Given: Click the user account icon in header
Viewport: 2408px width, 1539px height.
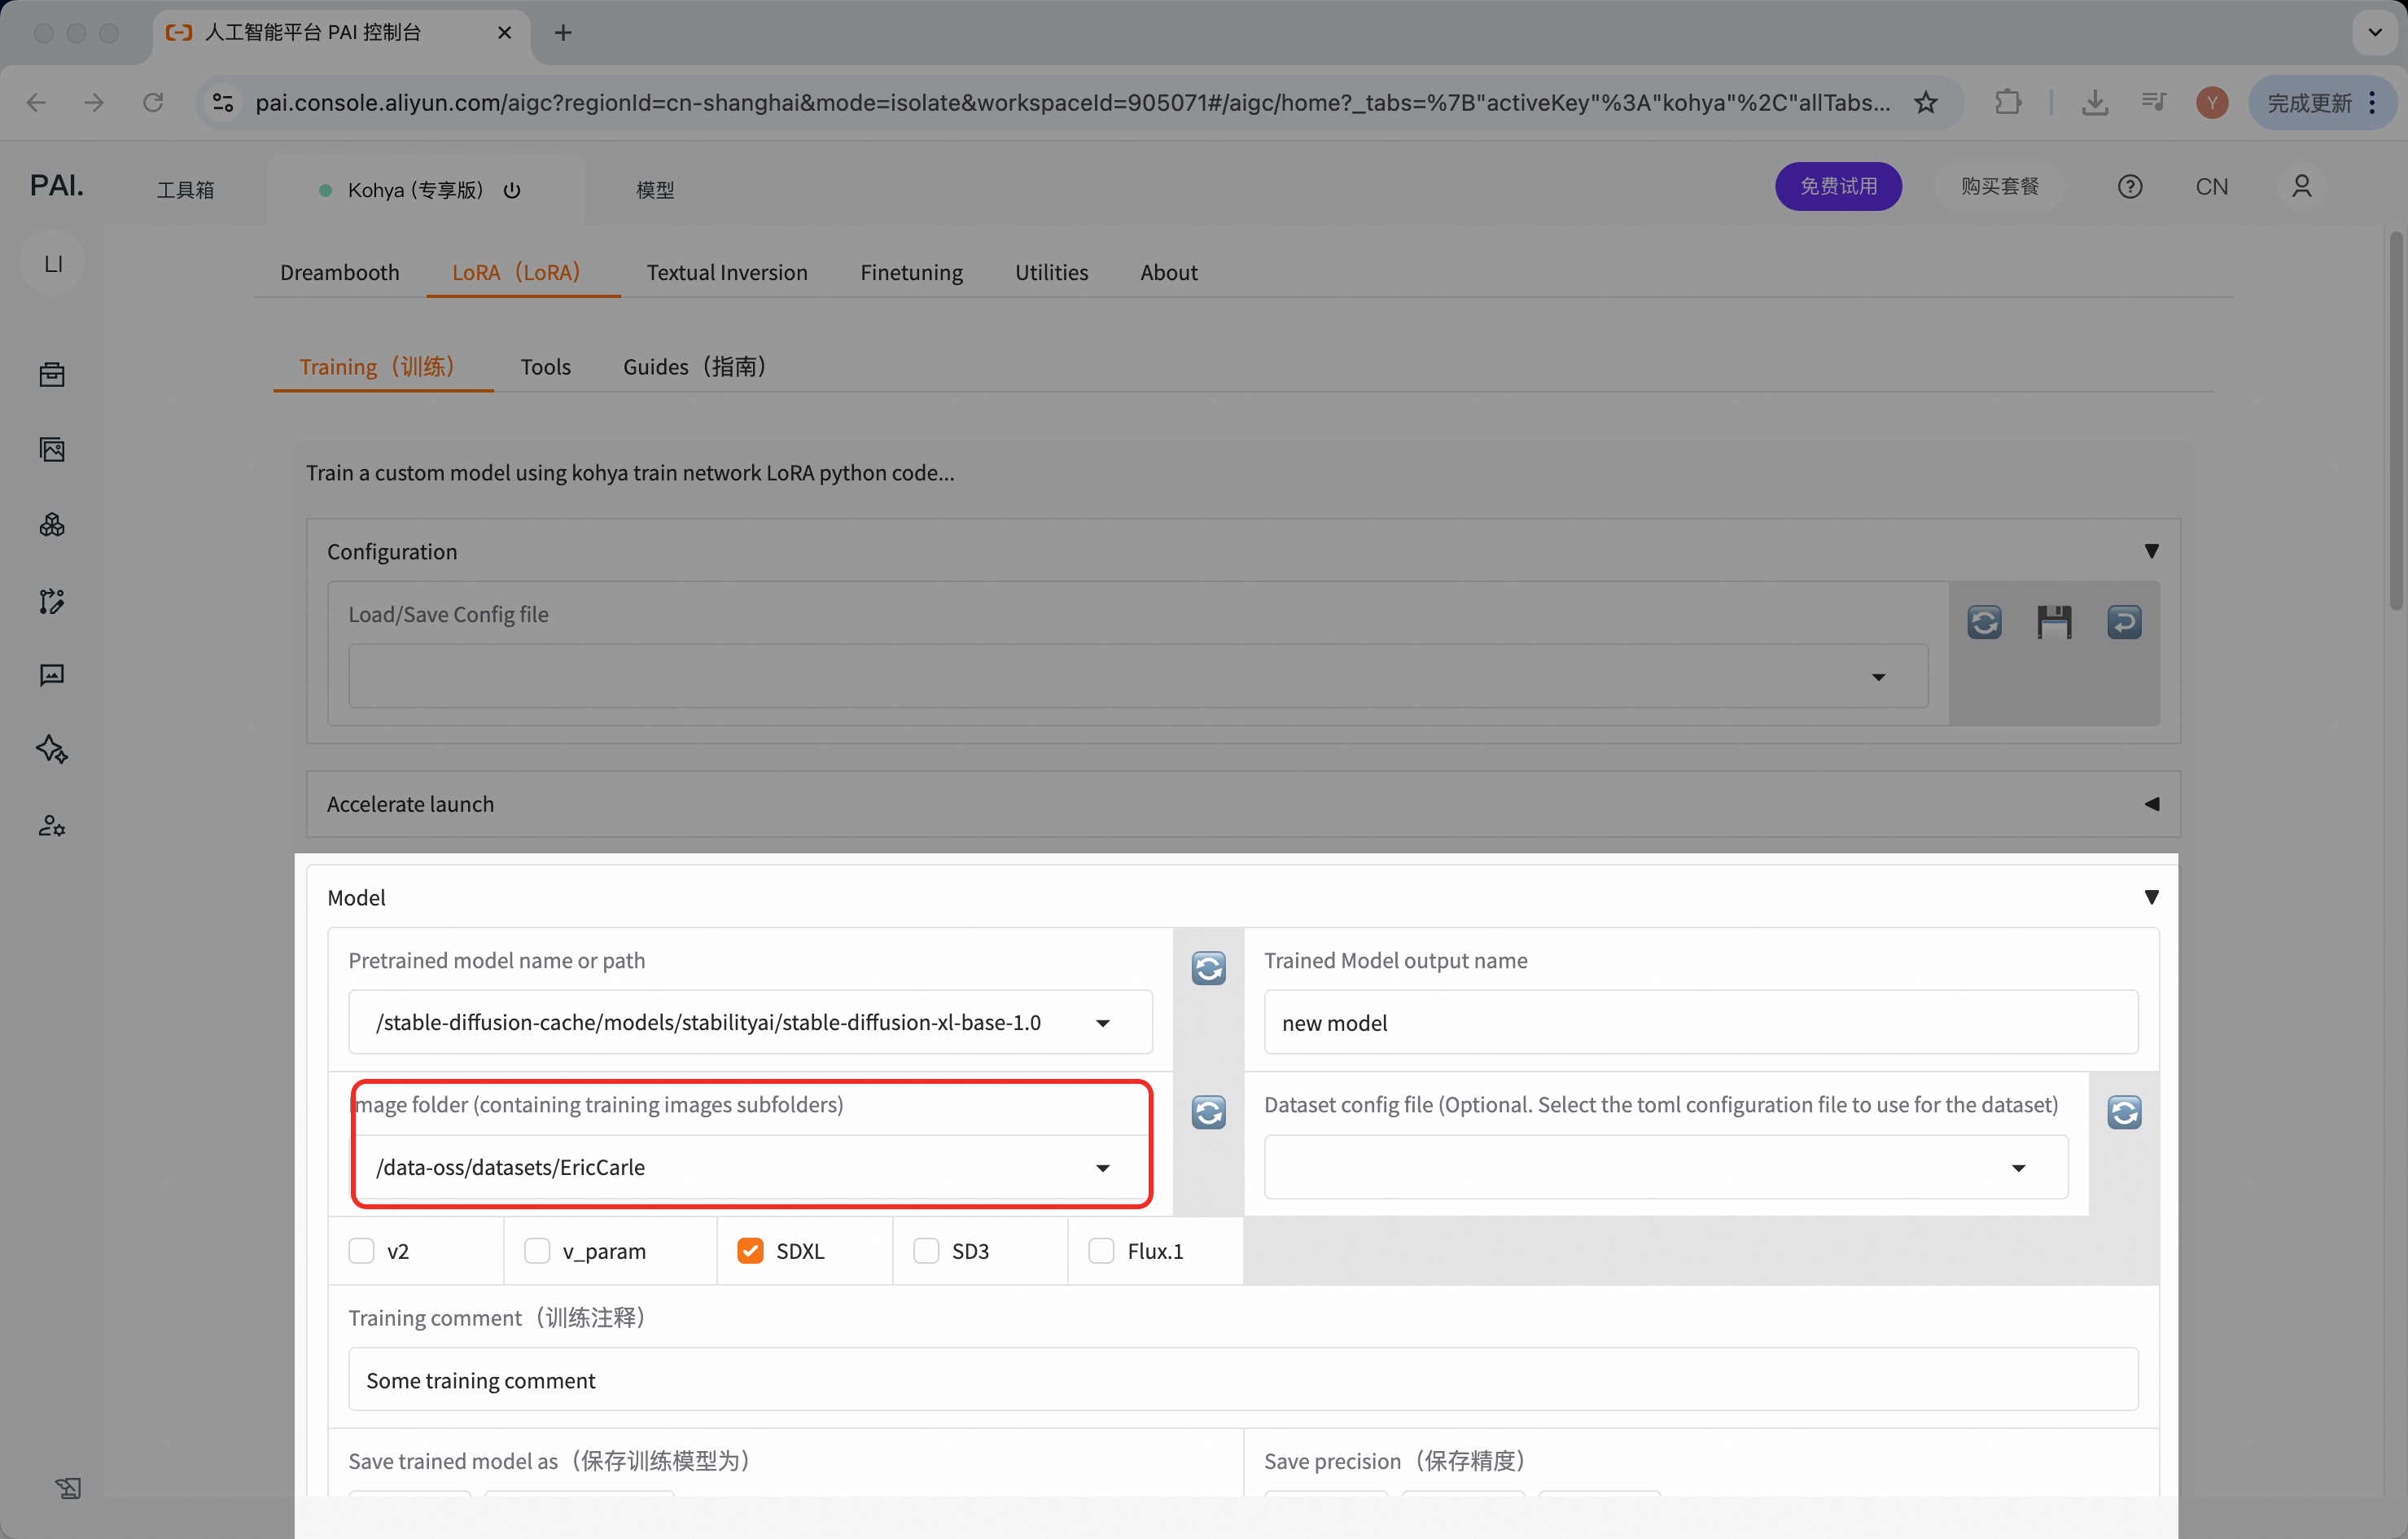Looking at the screenshot, I should click(2301, 187).
